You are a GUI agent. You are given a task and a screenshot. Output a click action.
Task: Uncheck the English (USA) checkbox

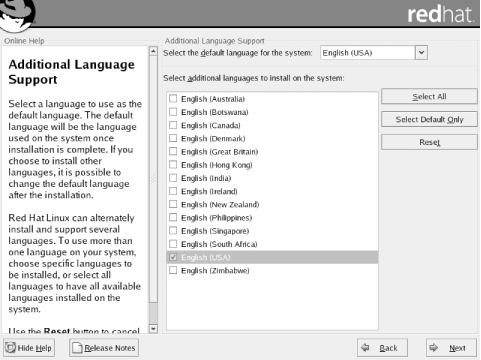coord(173,257)
